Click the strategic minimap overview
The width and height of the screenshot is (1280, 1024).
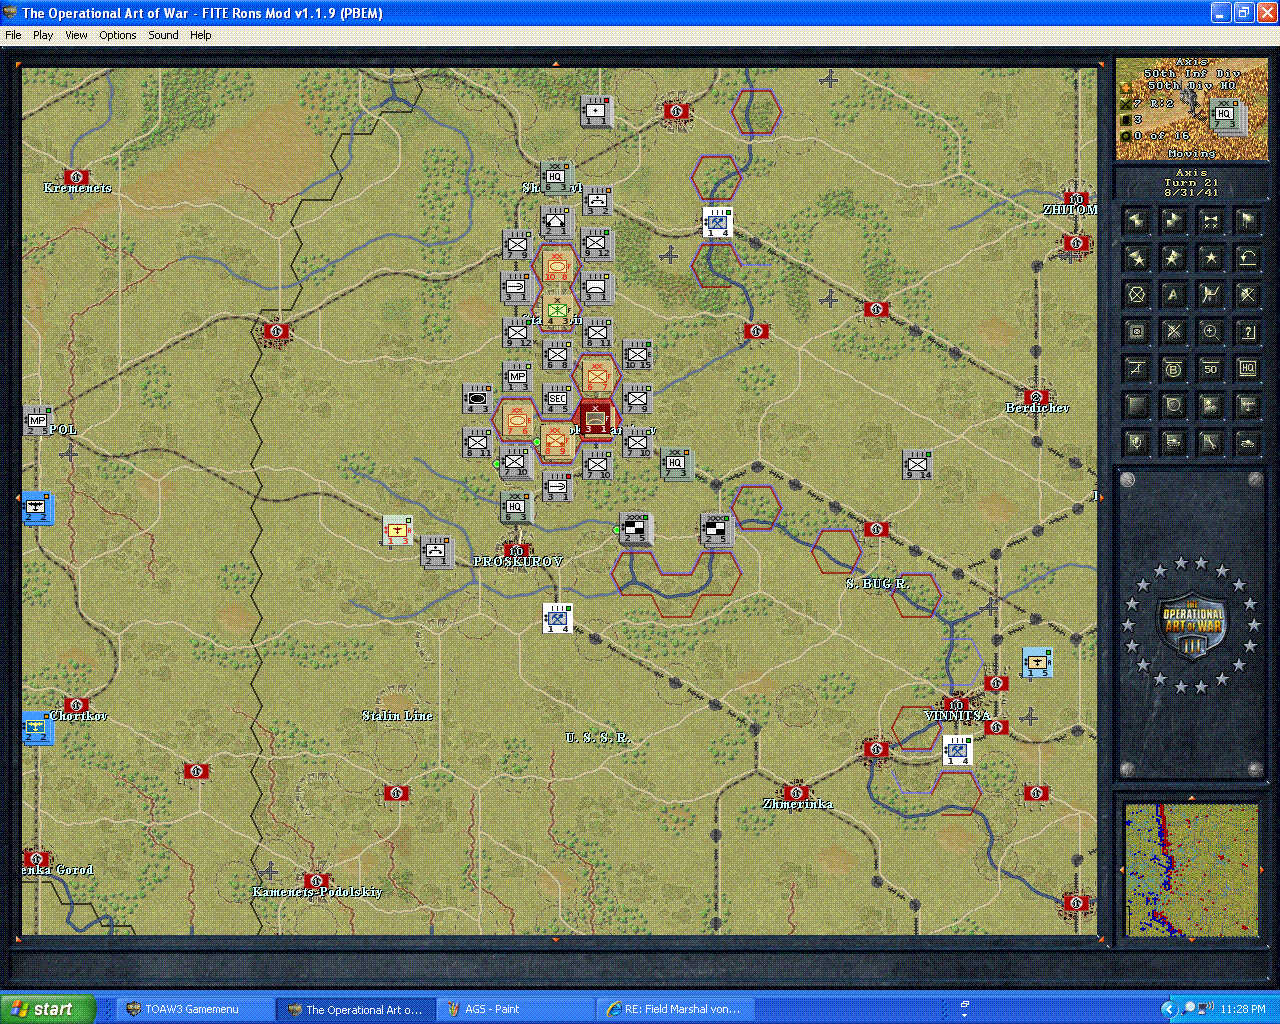[x=1190, y=869]
